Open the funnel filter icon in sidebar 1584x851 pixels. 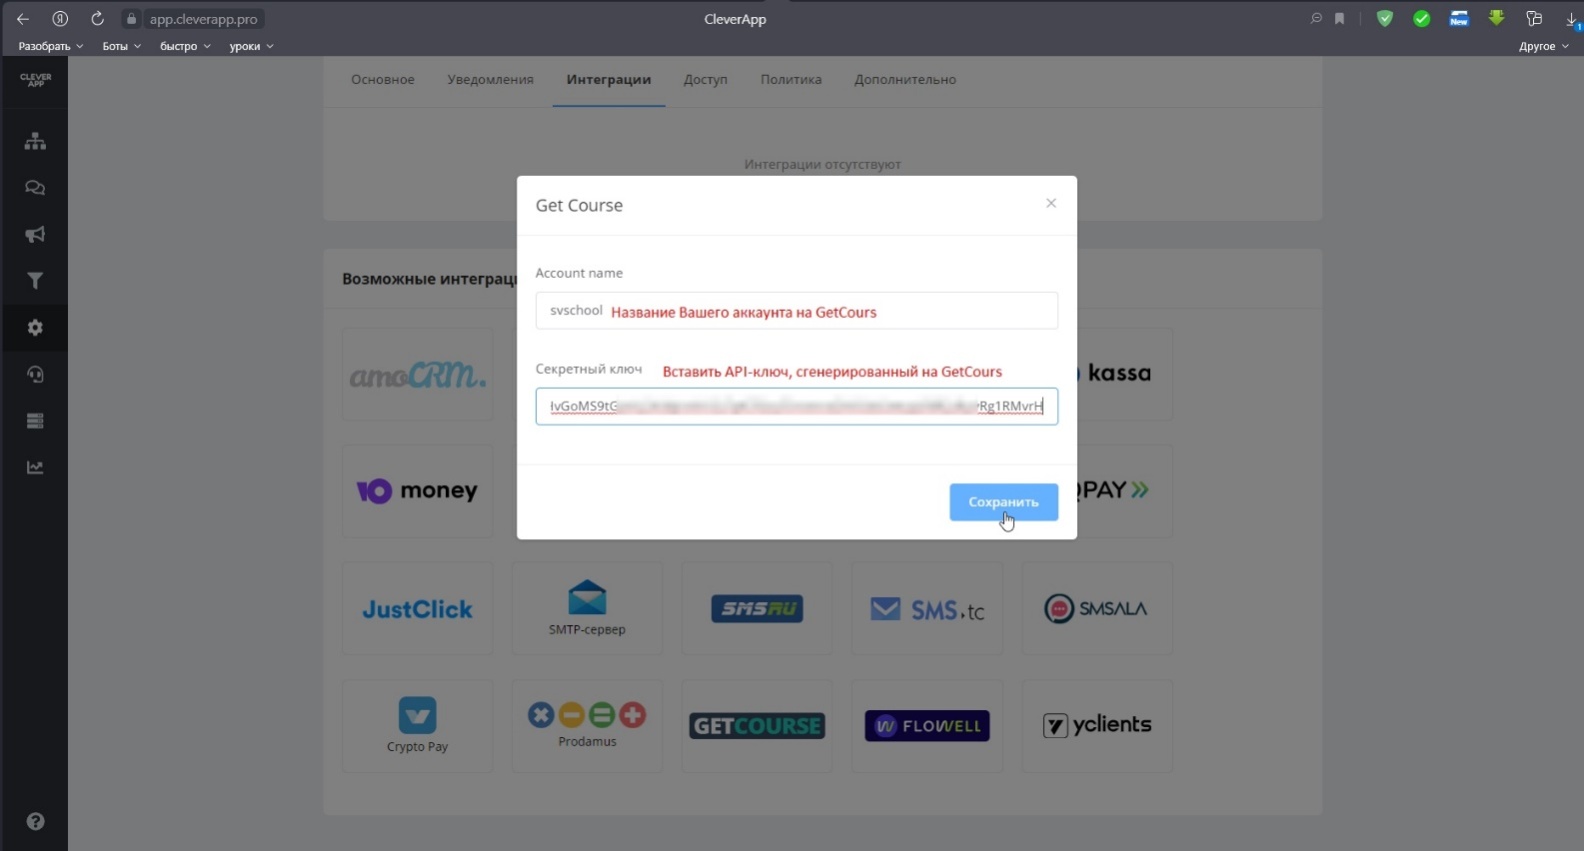click(35, 281)
